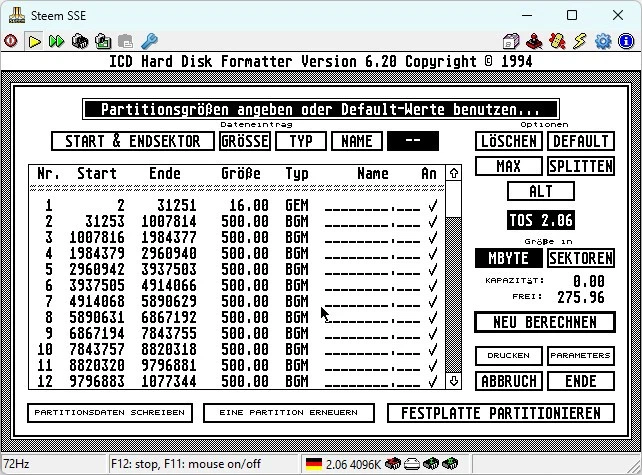
Task: Click the GEM type of partition 1
Action: click(297, 205)
